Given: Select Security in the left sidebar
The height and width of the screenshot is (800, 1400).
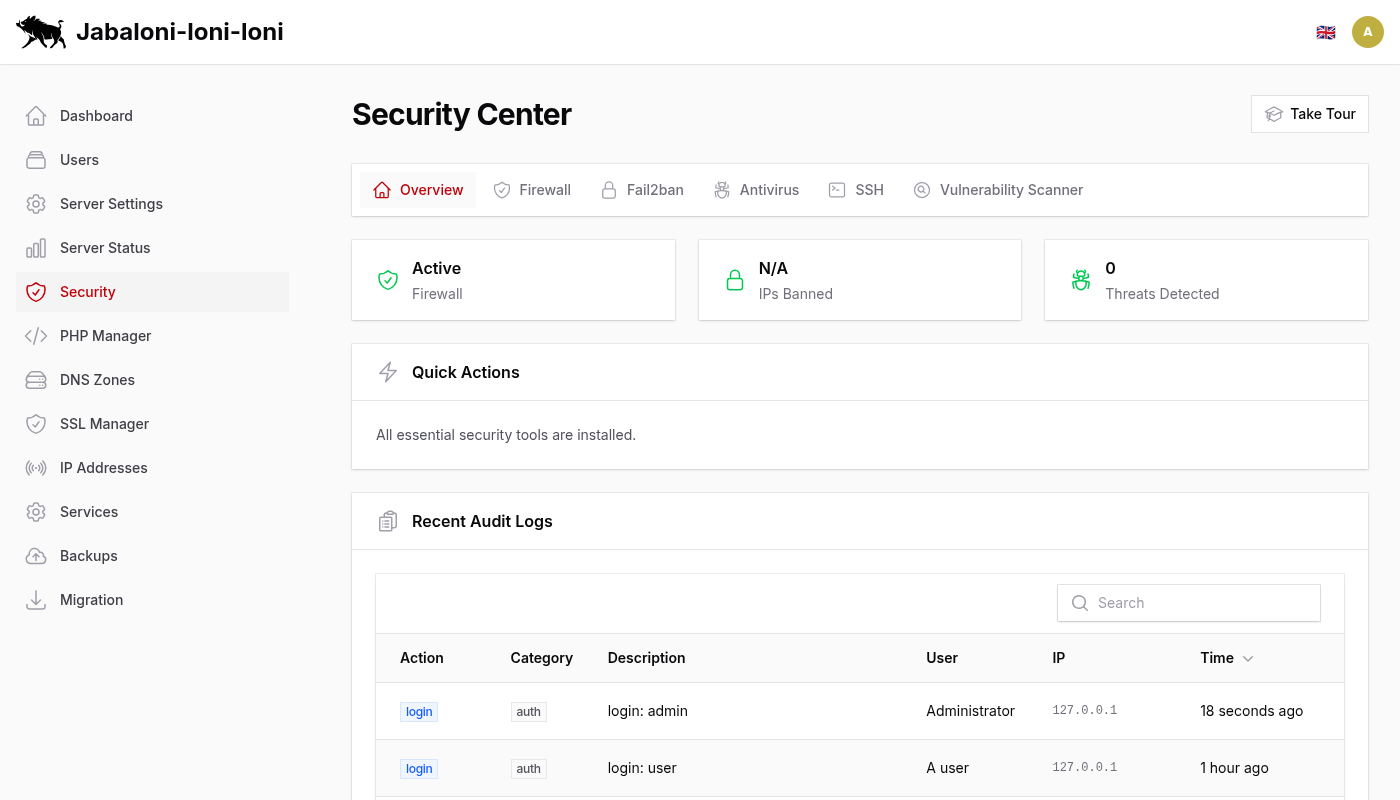Looking at the screenshot, I should pyautogui.click(x=87, y=291).
